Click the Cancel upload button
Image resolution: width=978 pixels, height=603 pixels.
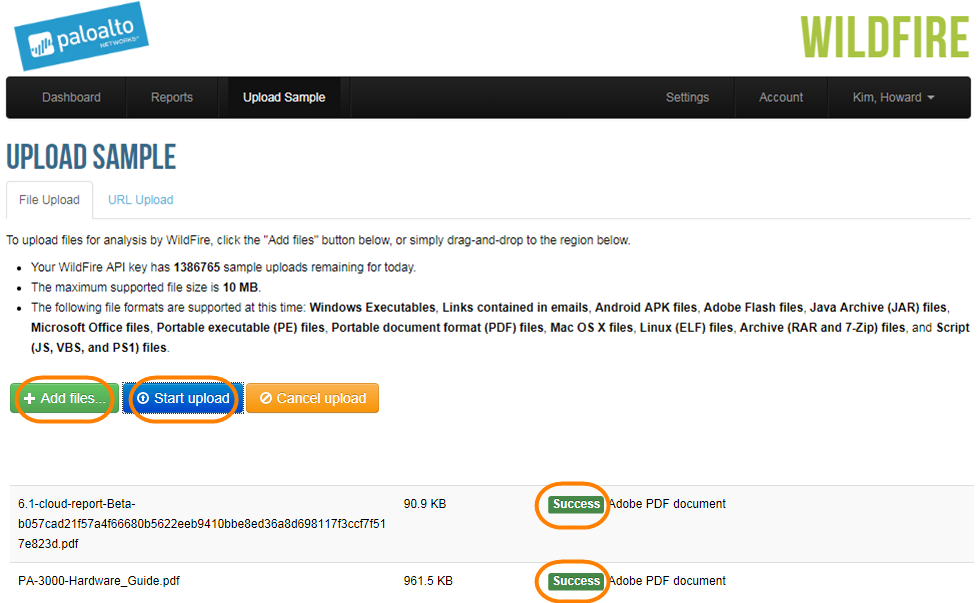312,398
